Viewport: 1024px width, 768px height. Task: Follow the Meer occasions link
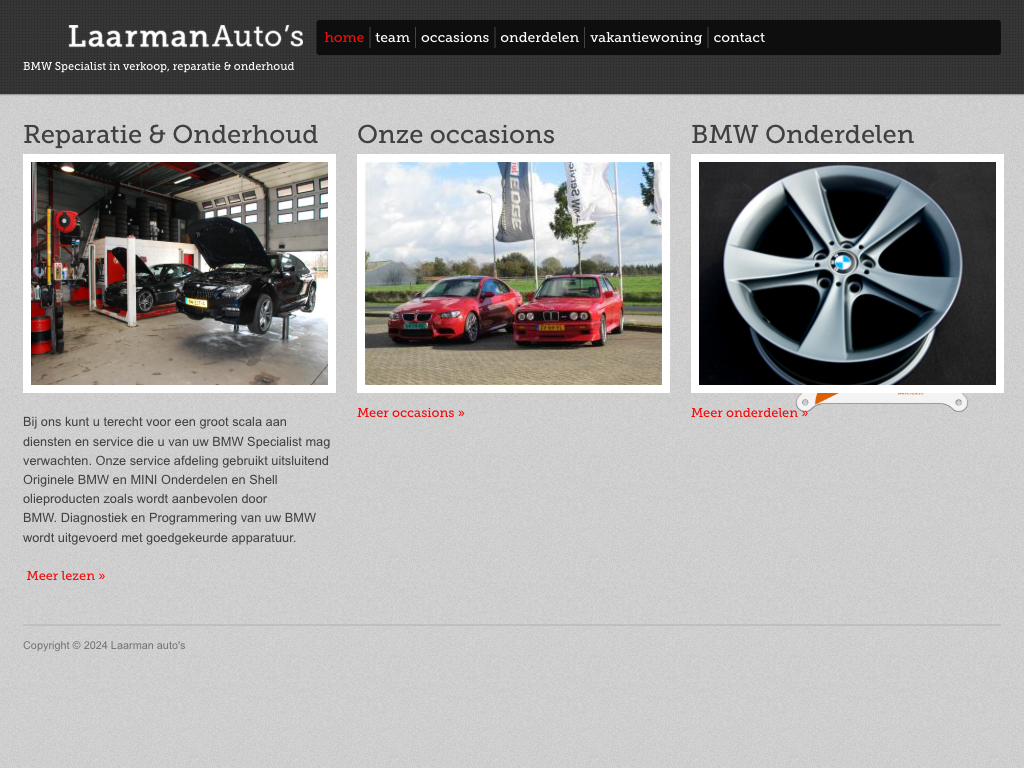[x=410, y=413]
